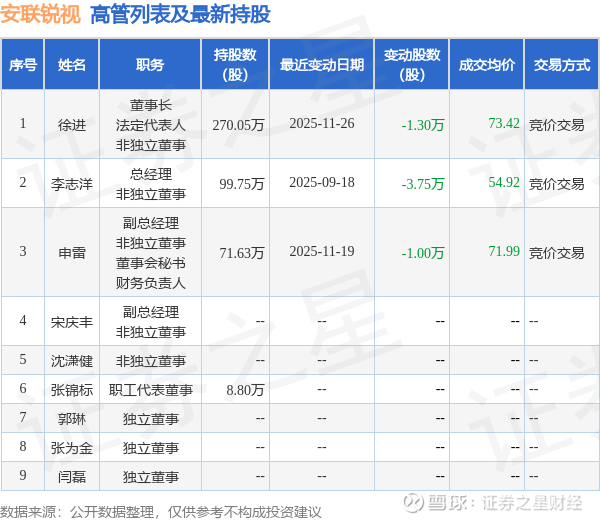Click the 高管列表及最新持股 heading
This screenshot has height=521, width=600.
pos(180,15)
